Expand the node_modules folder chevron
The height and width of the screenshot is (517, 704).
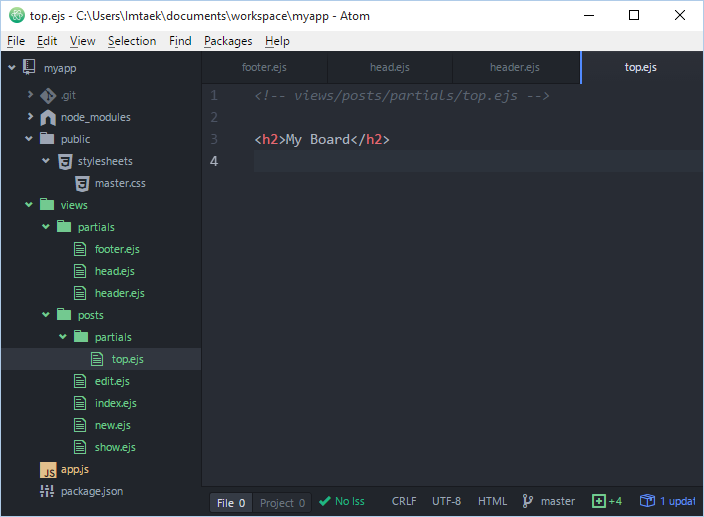coord(31,116)
